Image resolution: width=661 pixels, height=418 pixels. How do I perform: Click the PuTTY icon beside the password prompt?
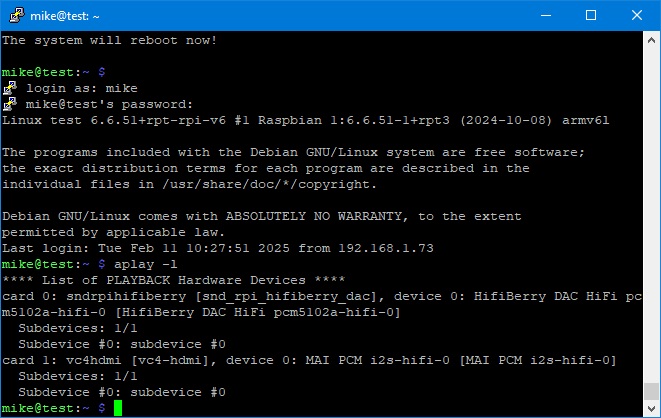[x=10, y=104]
